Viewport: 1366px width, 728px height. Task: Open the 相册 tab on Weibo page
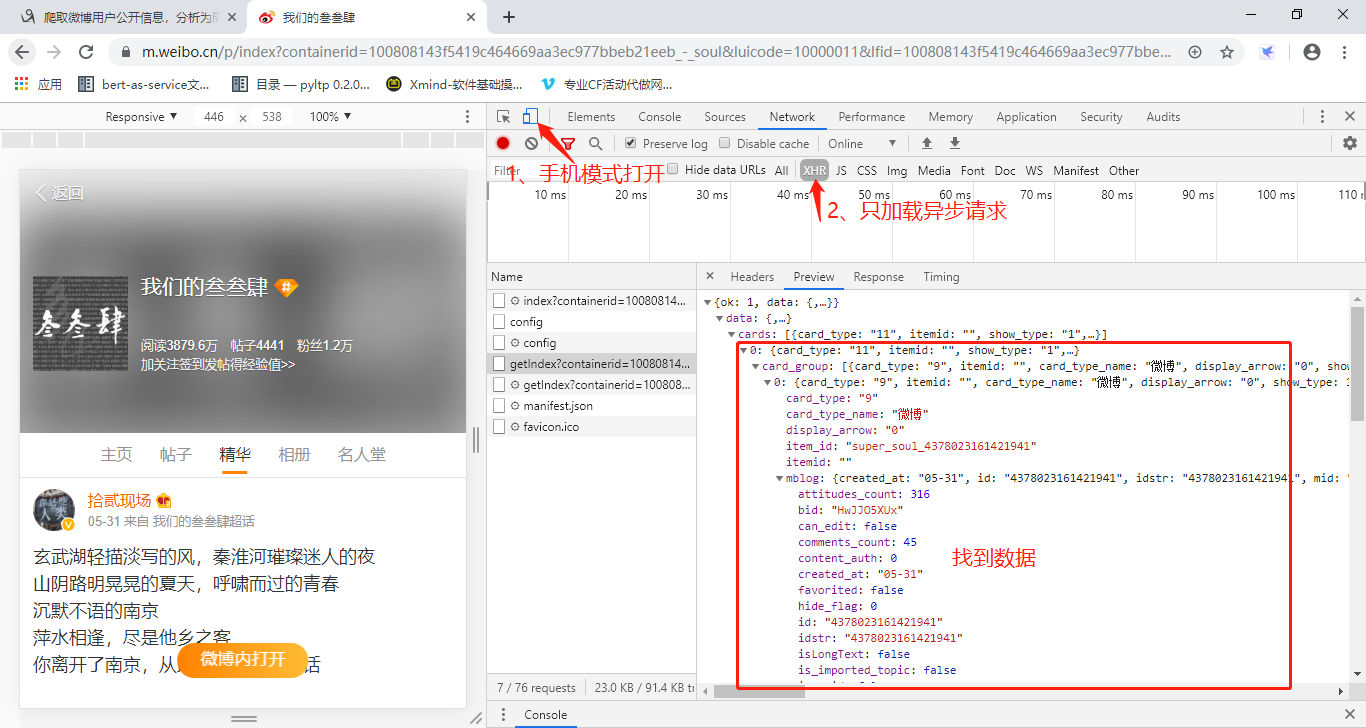294,455
